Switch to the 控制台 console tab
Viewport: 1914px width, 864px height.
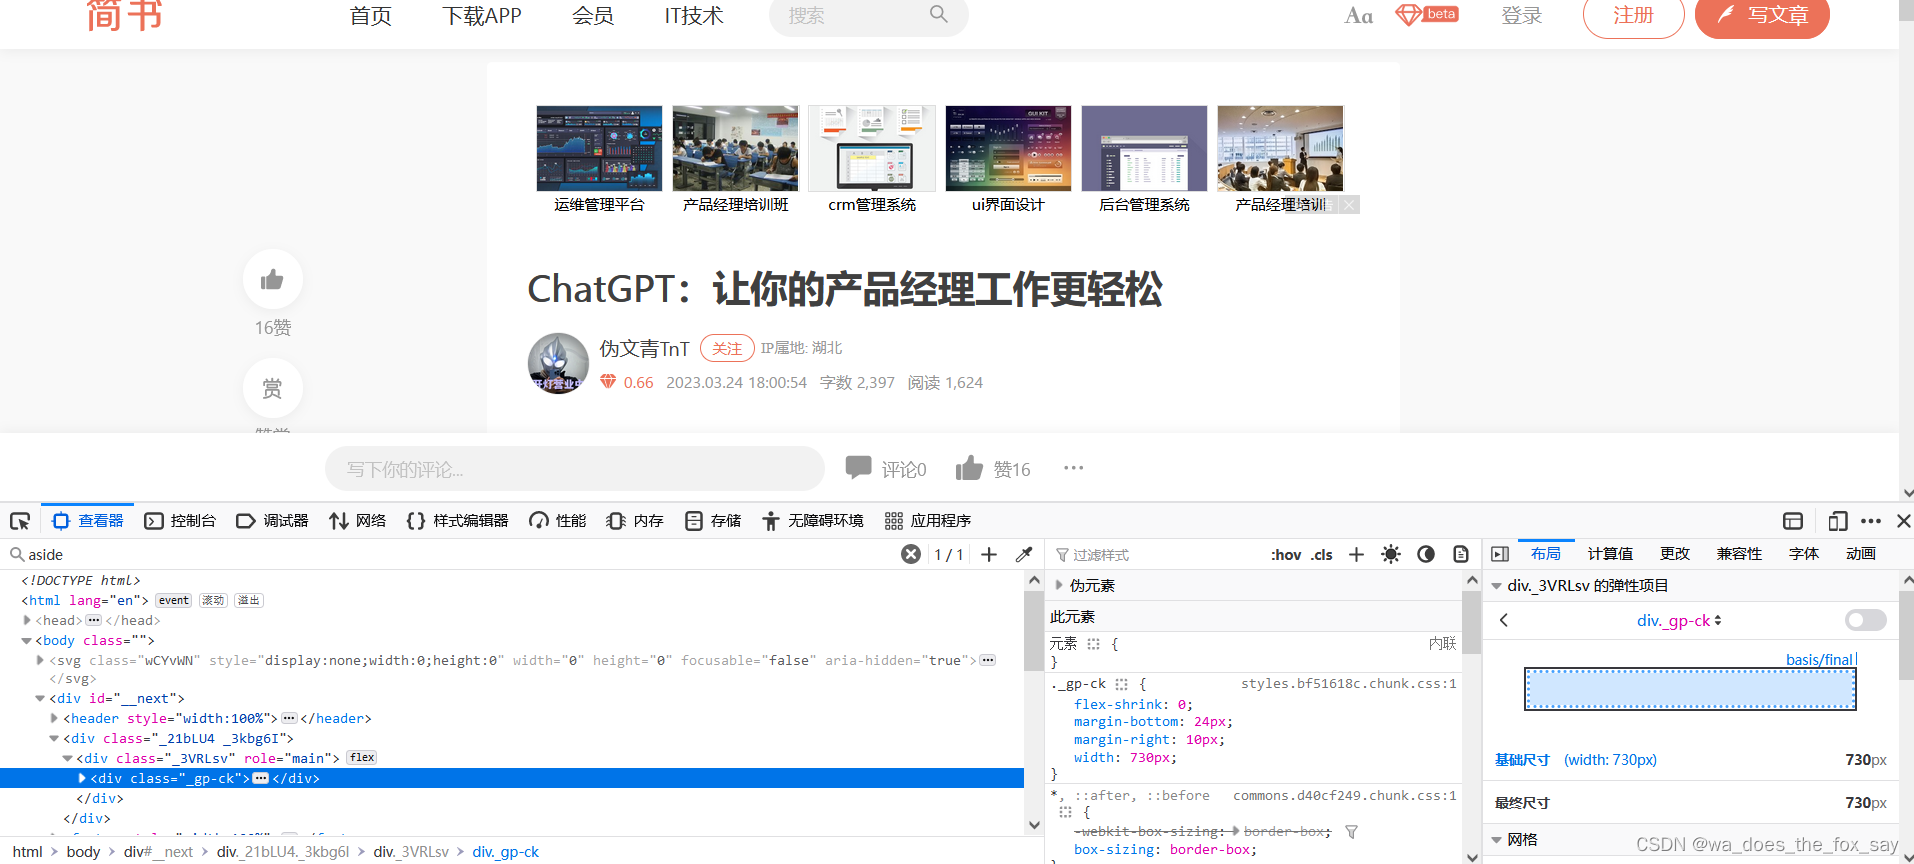pos(180,521)
